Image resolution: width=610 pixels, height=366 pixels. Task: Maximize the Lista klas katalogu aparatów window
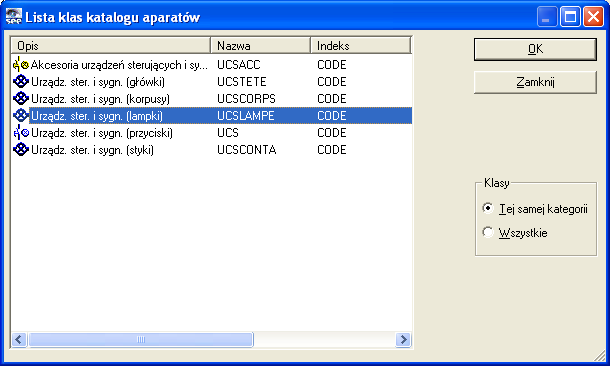[570, 17]
